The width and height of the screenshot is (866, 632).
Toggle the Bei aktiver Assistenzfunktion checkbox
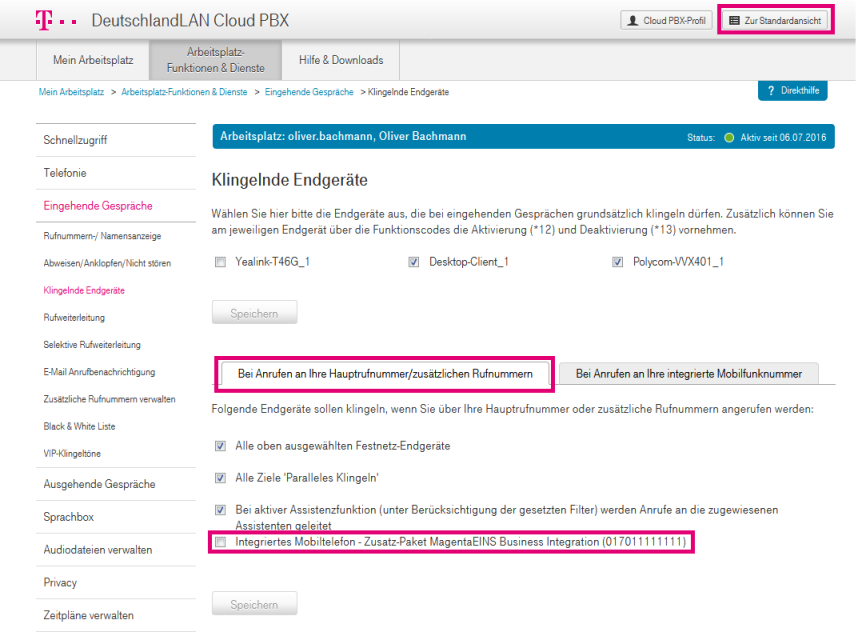tap(220, 509)
